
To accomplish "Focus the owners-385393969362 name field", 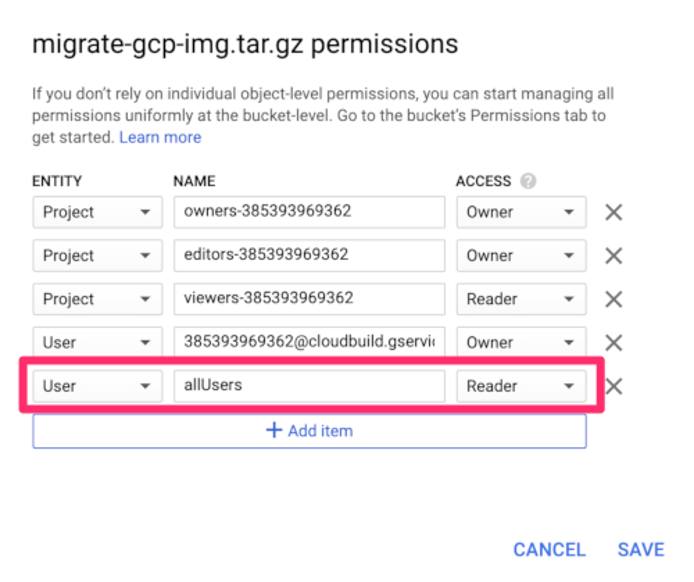I will coord(308,212).
